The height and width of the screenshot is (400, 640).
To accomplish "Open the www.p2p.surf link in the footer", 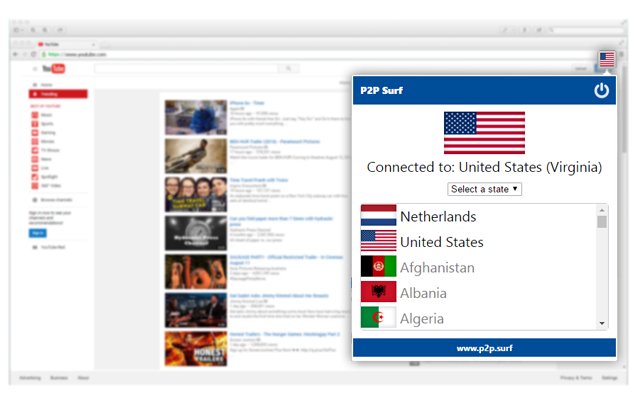I will pos(484,348).
